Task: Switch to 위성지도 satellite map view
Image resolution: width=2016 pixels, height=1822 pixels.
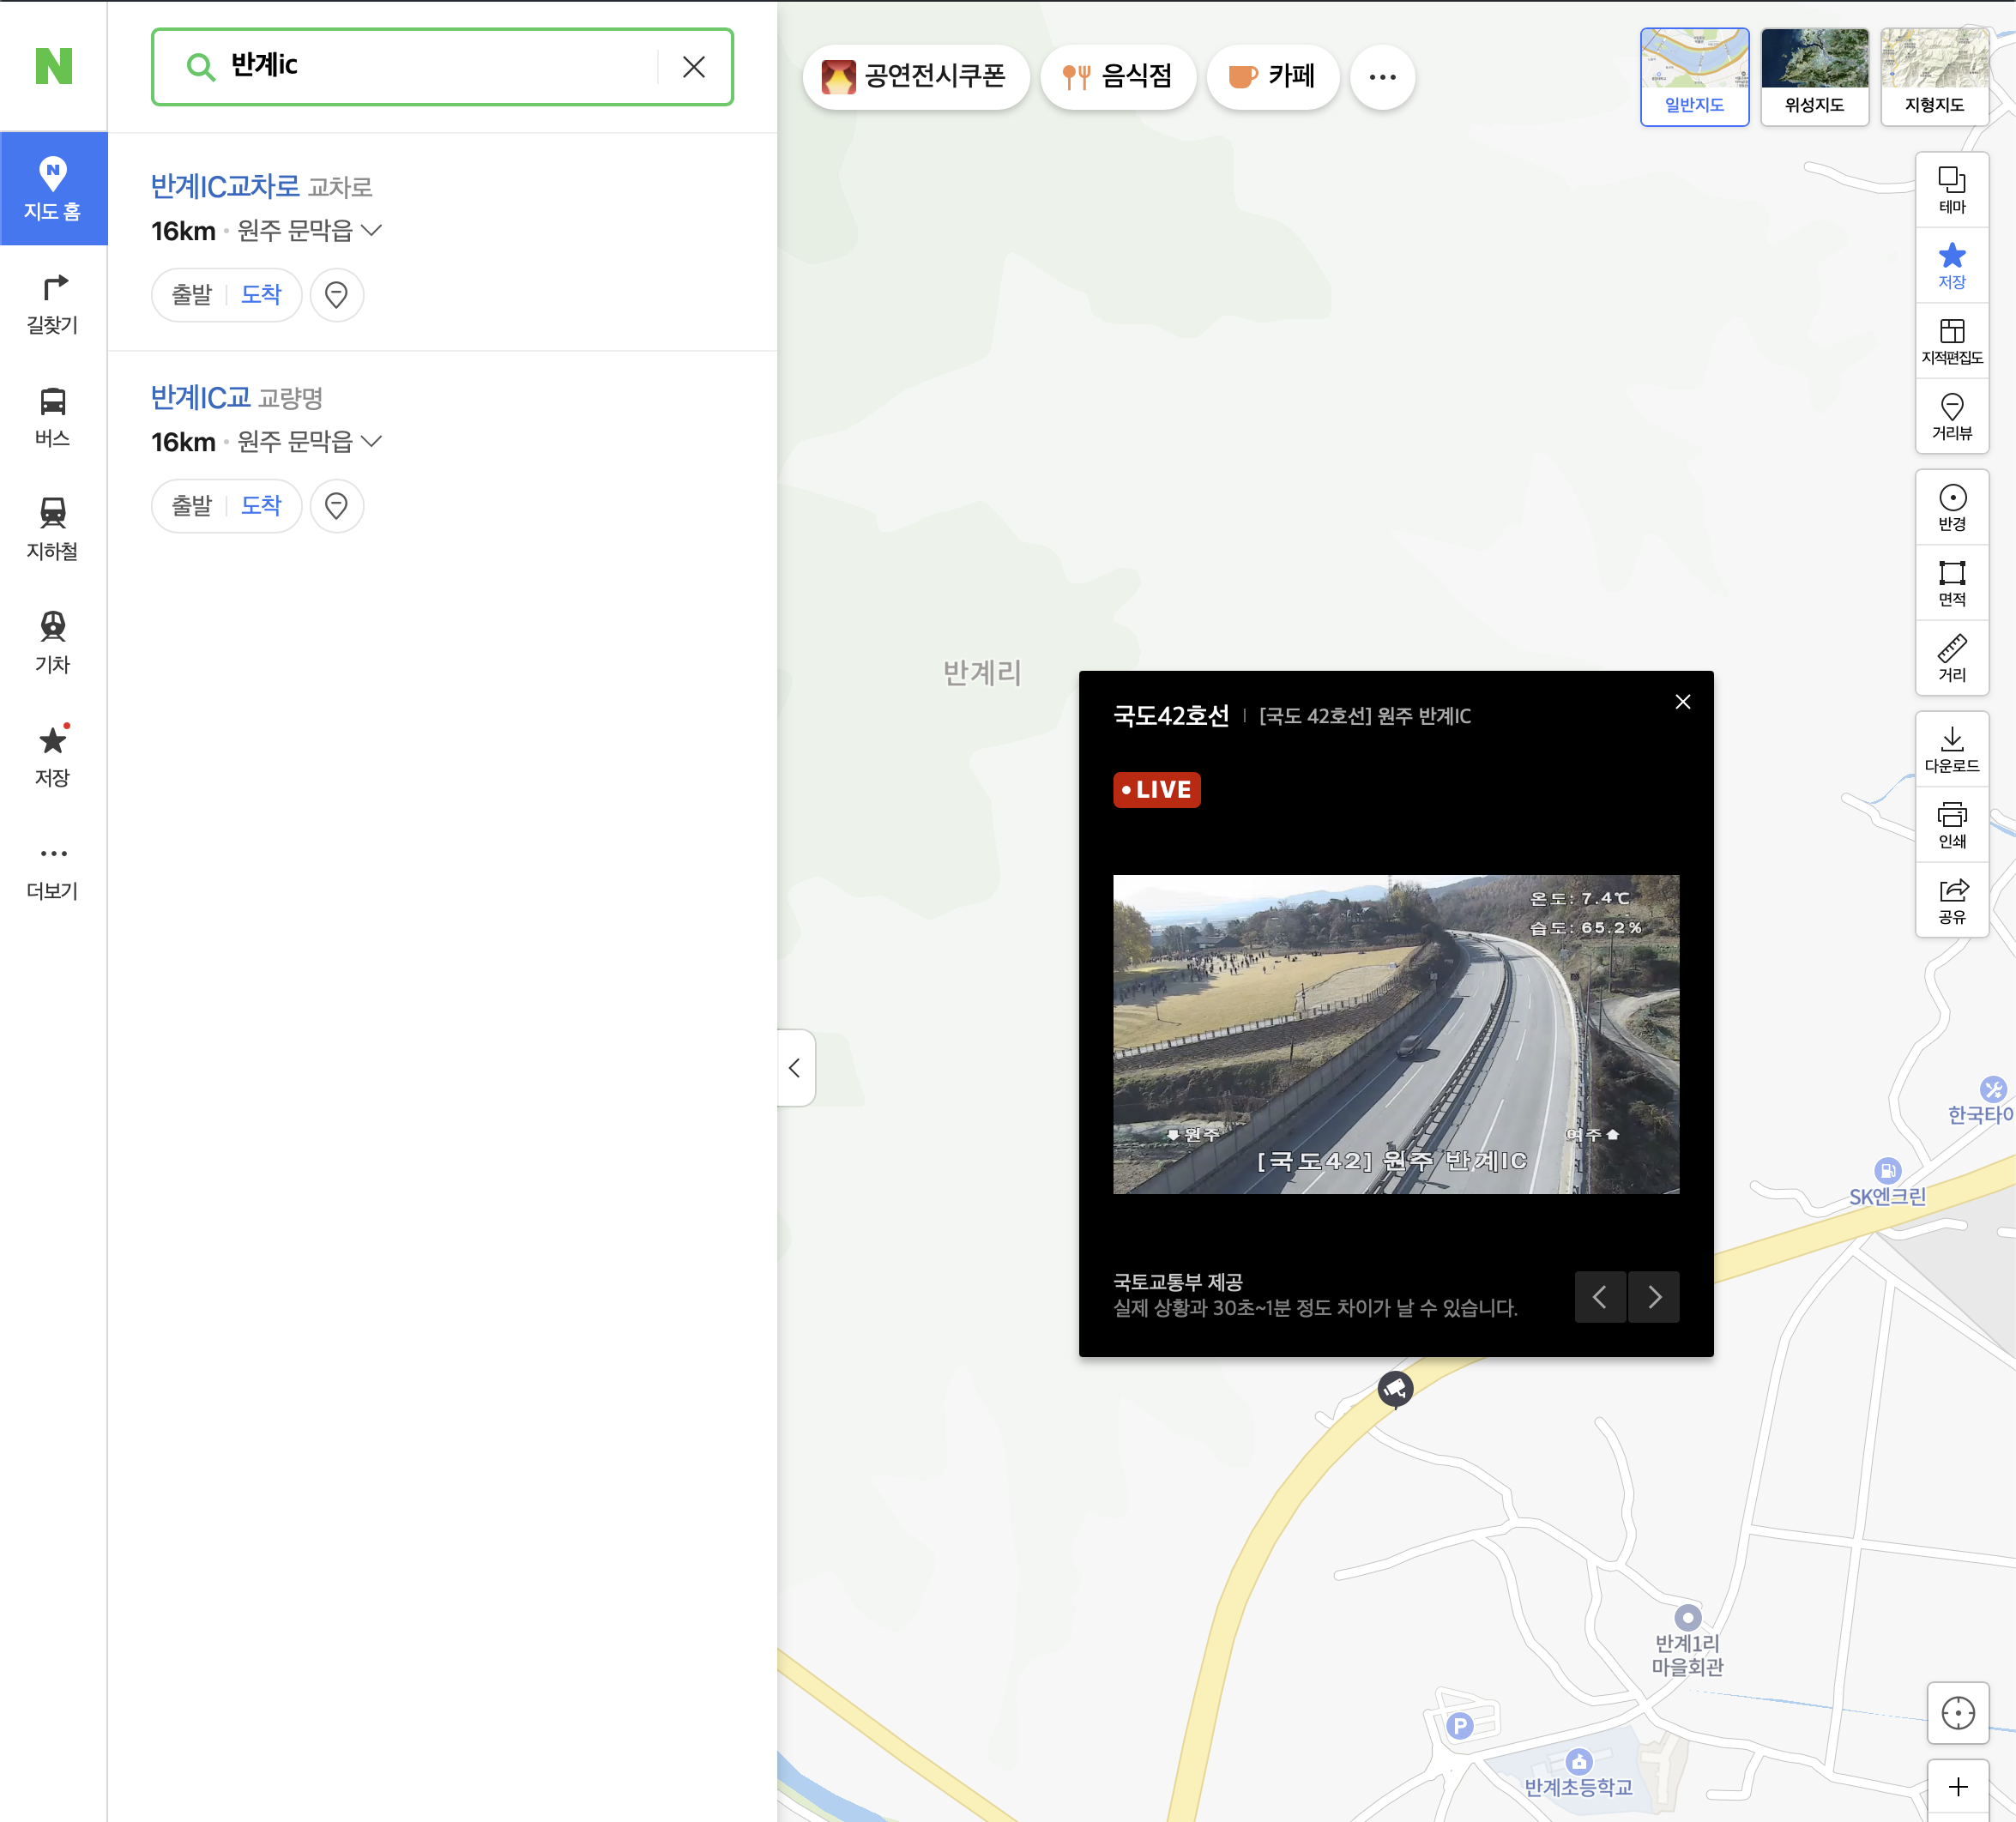Action: [x=1814, y=76]
